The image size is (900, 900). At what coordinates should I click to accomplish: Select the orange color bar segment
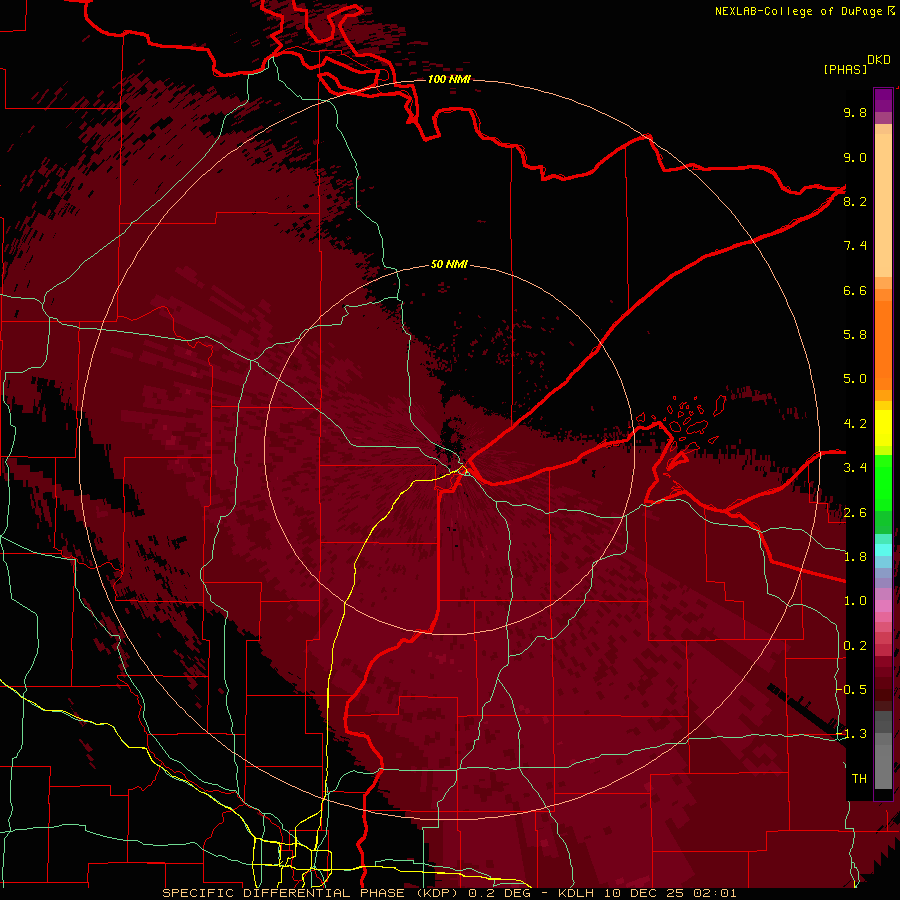pyautogui.click(x=883, y=346)
